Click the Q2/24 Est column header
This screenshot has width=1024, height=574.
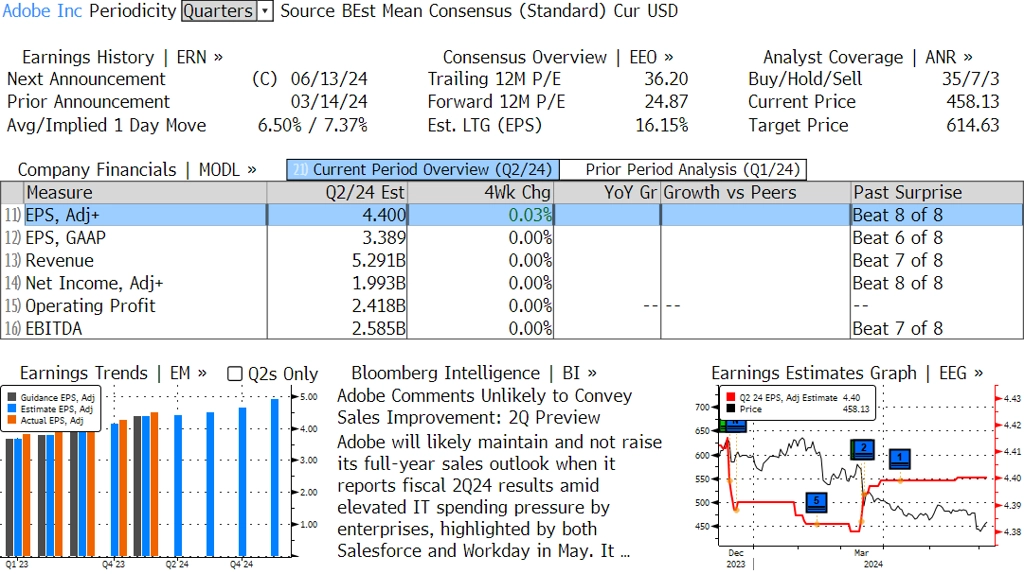pos(337,193)
